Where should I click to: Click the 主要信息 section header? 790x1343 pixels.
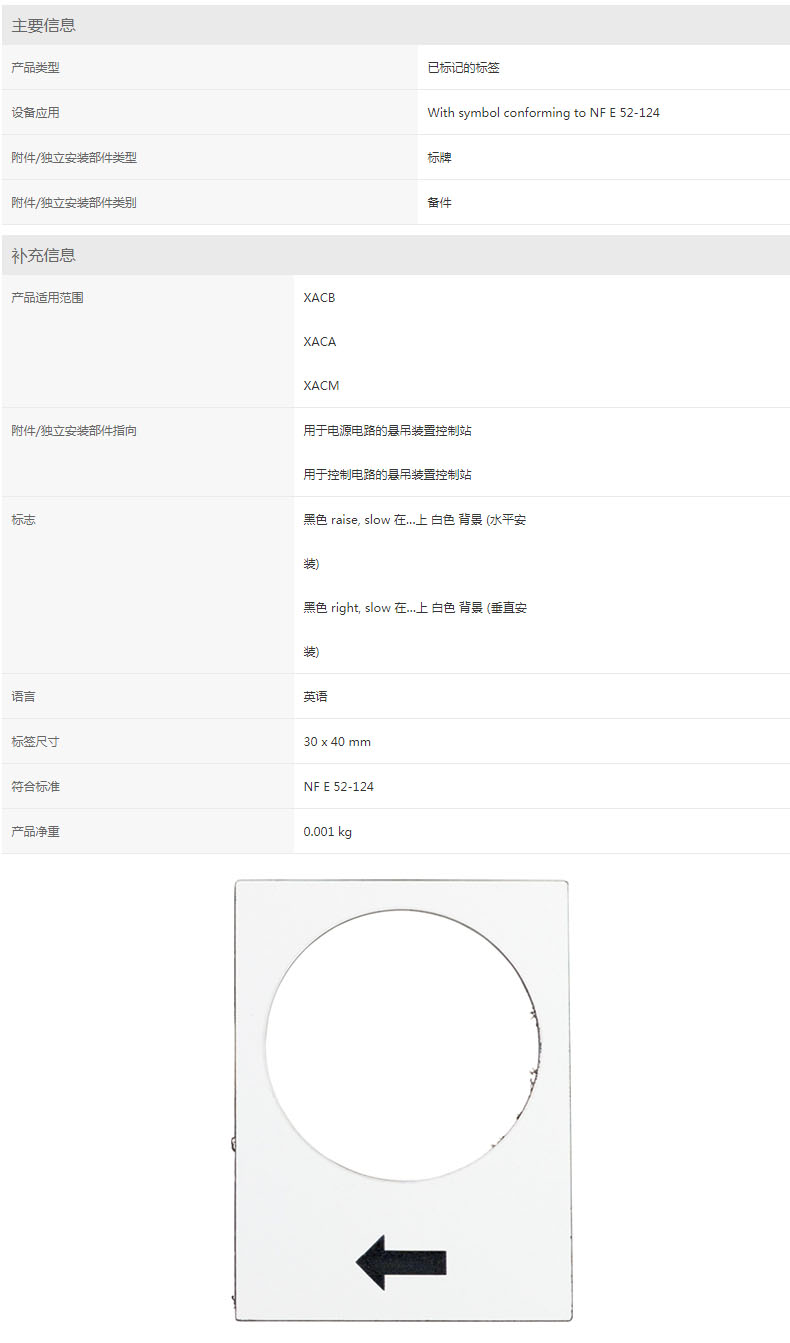click(43, 26)
